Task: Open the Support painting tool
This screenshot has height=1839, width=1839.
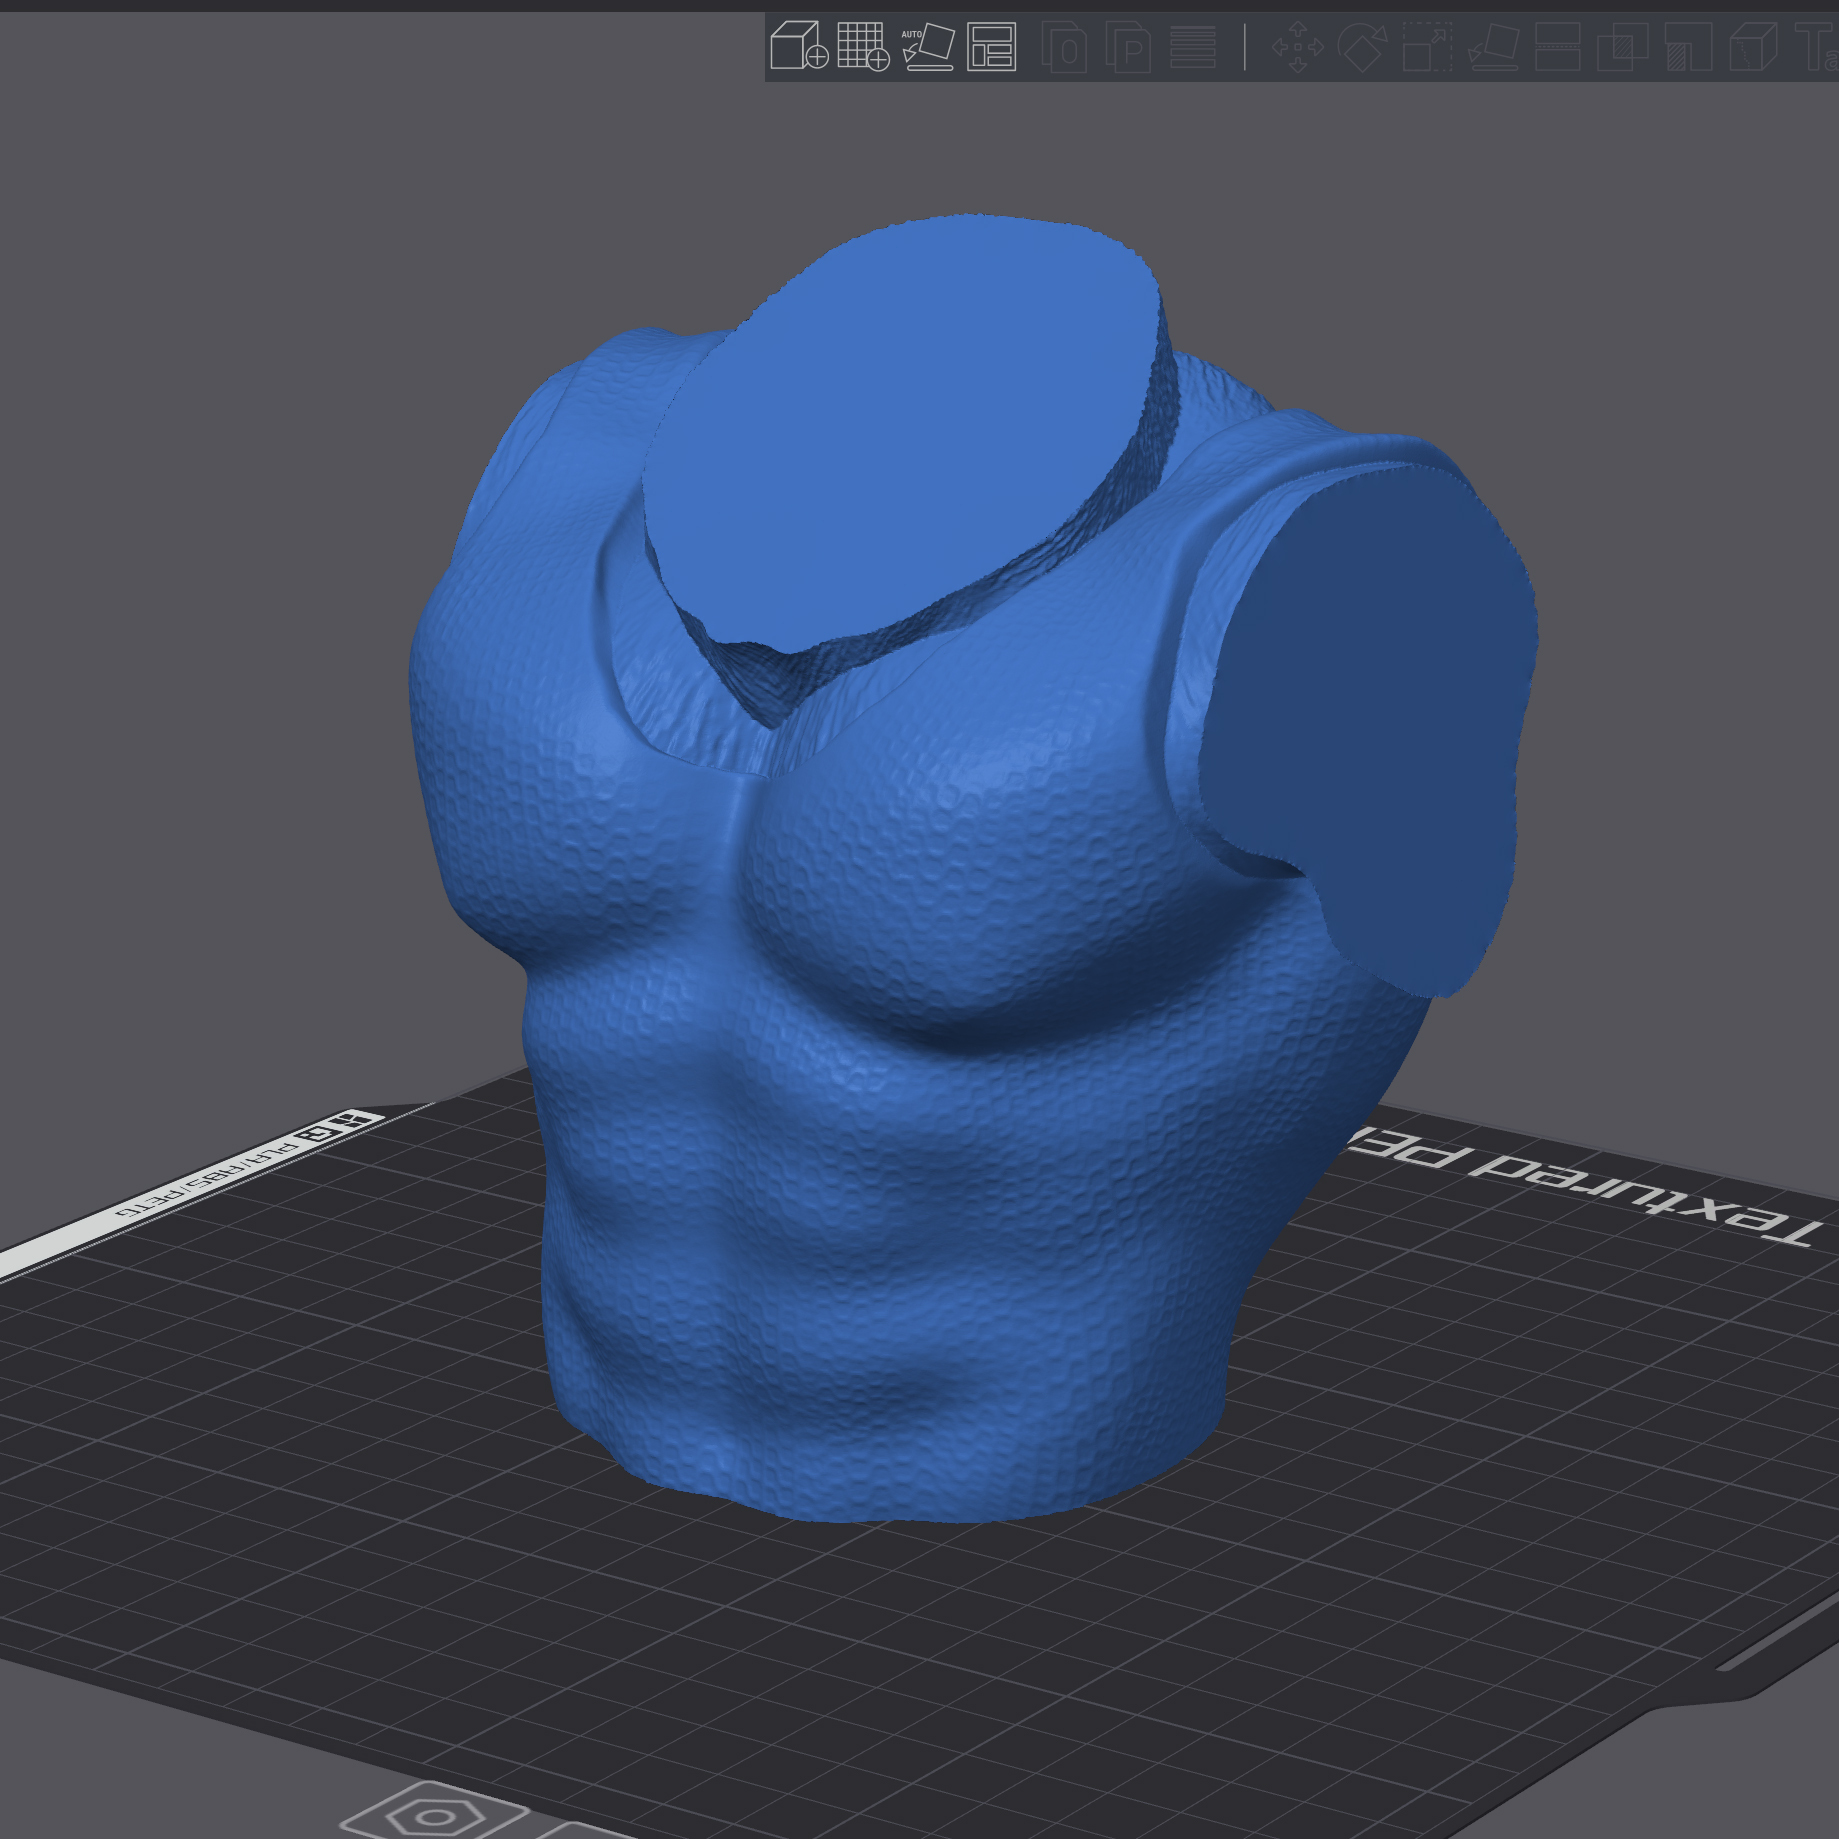Action: point(1687,46)
